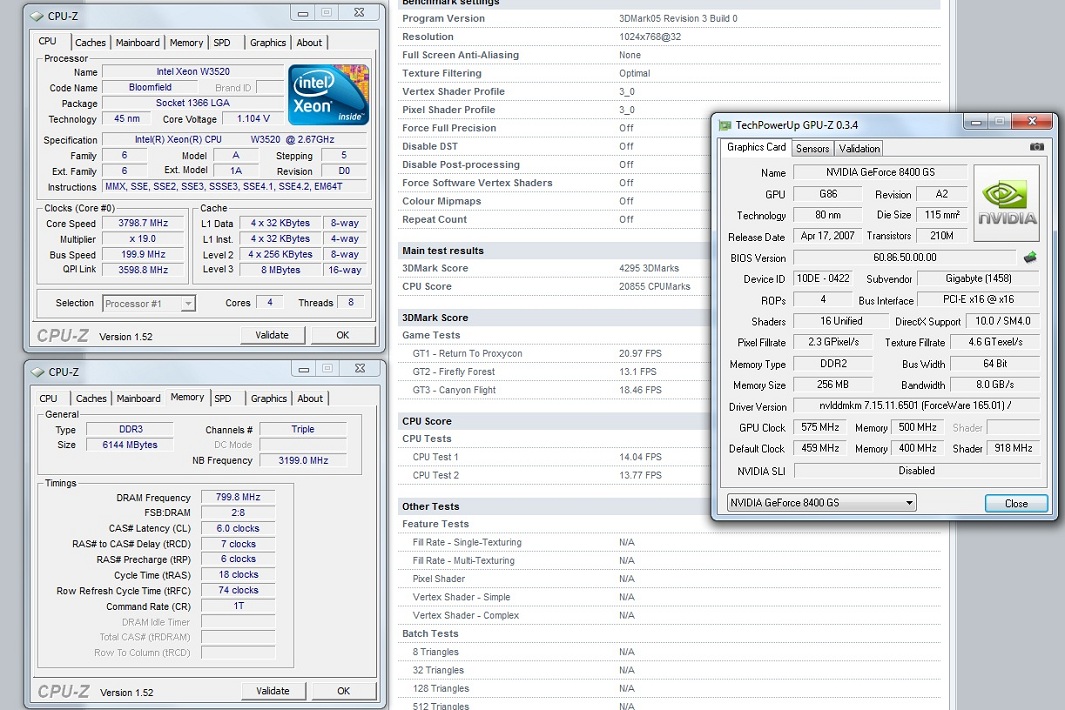Open Graphics tab in bottom CPU-Z window
This screenshot has width=1065, height=710.
268,398
